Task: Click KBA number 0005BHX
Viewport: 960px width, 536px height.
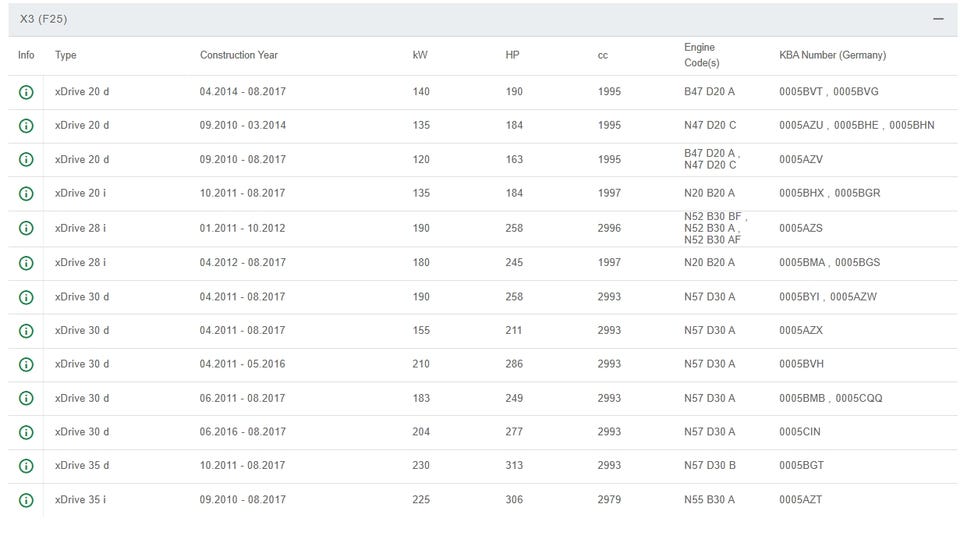Action: pyautogui.click(x=801, y=193)
